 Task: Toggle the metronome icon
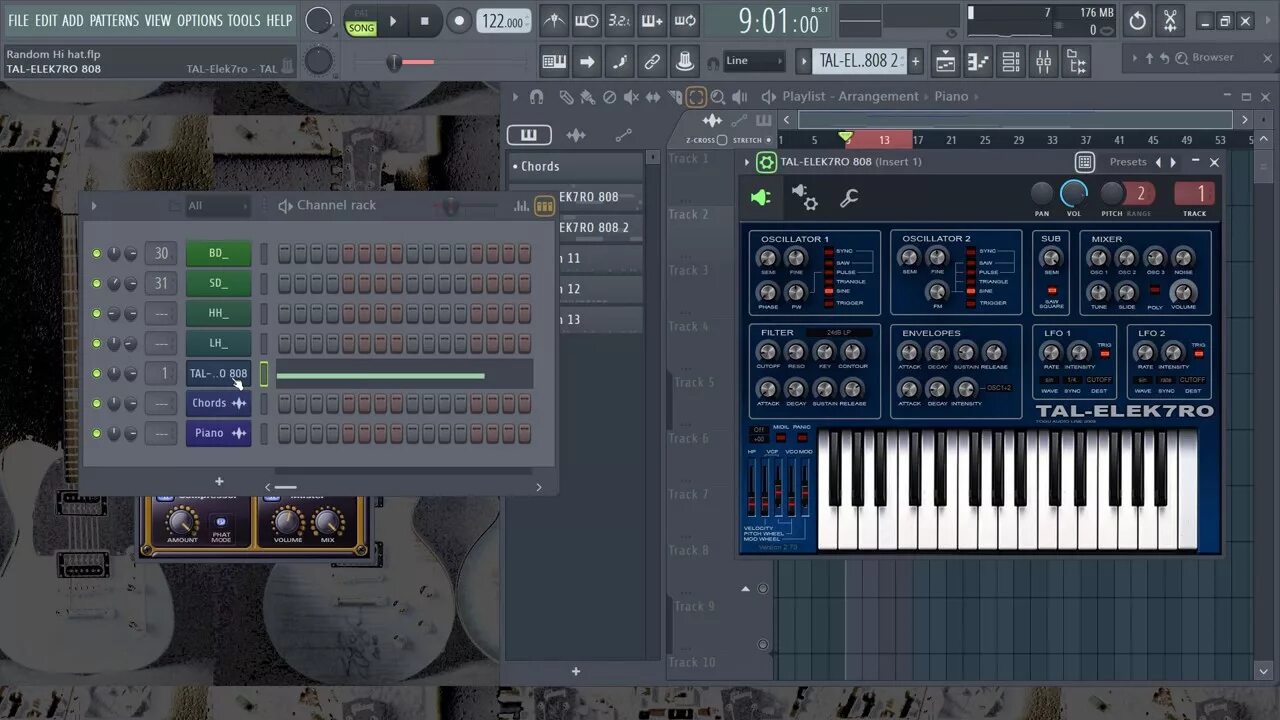pyautogui.click(x=554, y=21)
